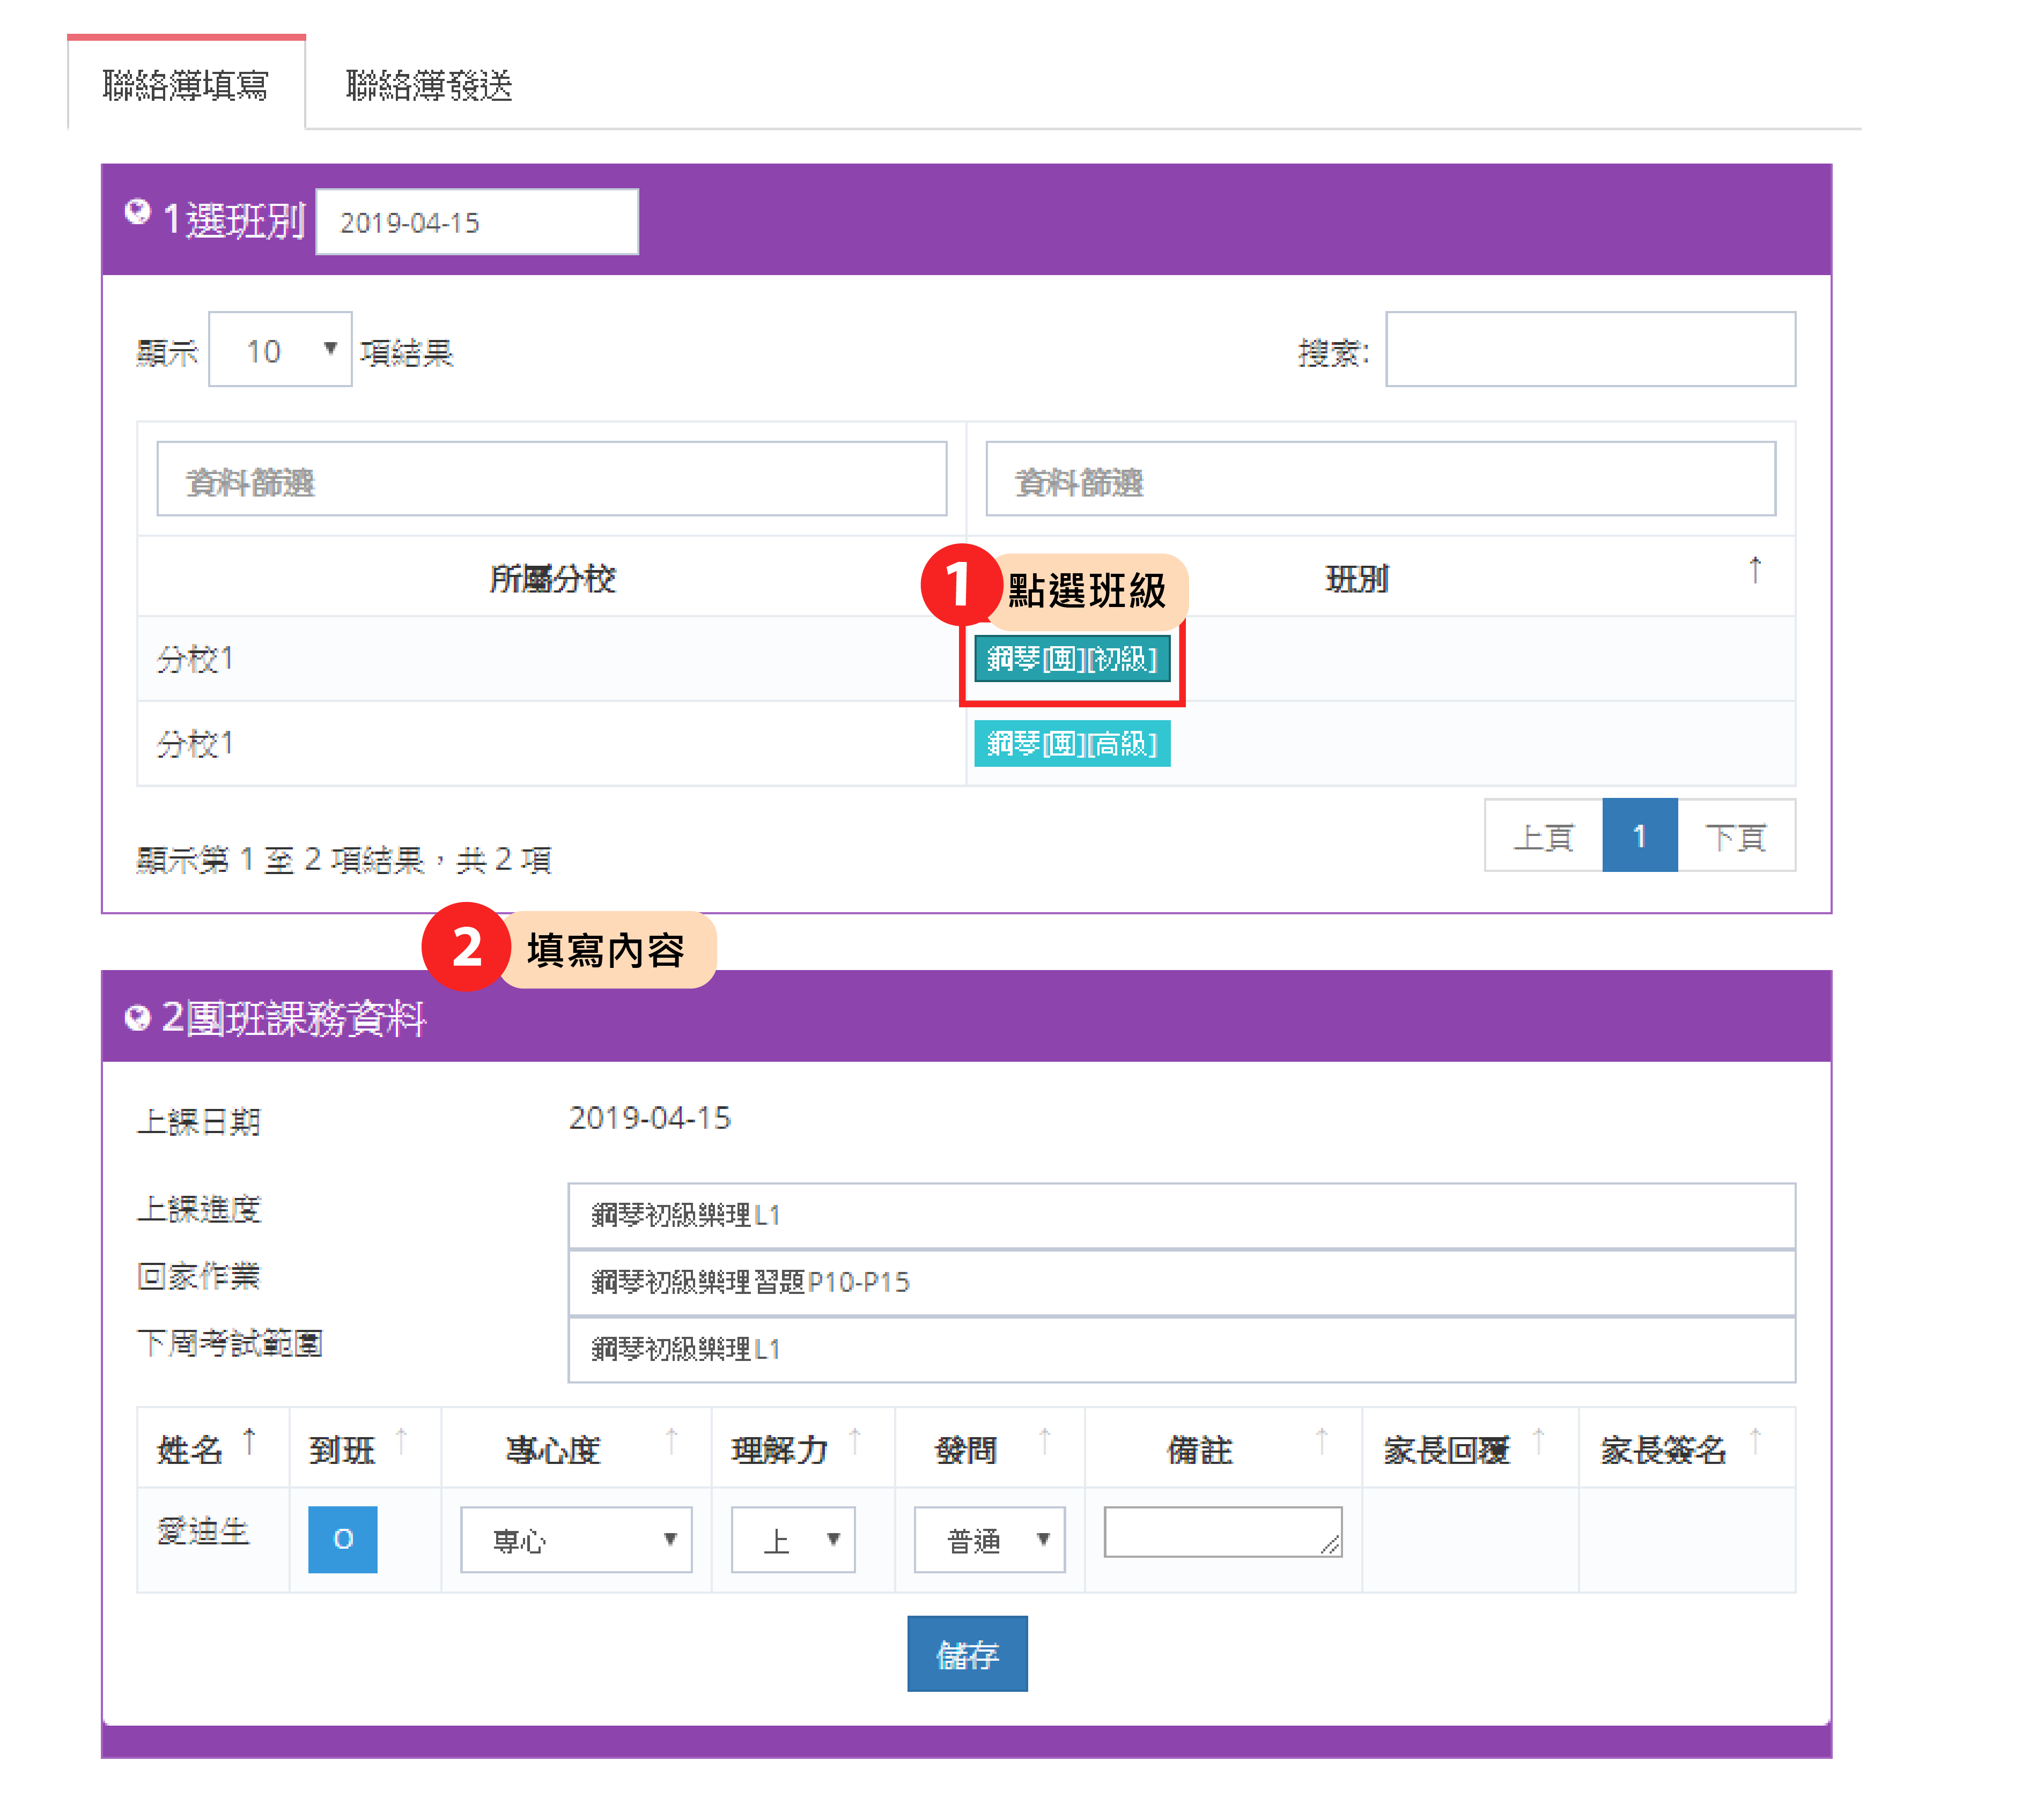Viewport: 2036px width, 1820px height.
Task: Sort by 專心度 column arrow
Action: click(671, 1441)
